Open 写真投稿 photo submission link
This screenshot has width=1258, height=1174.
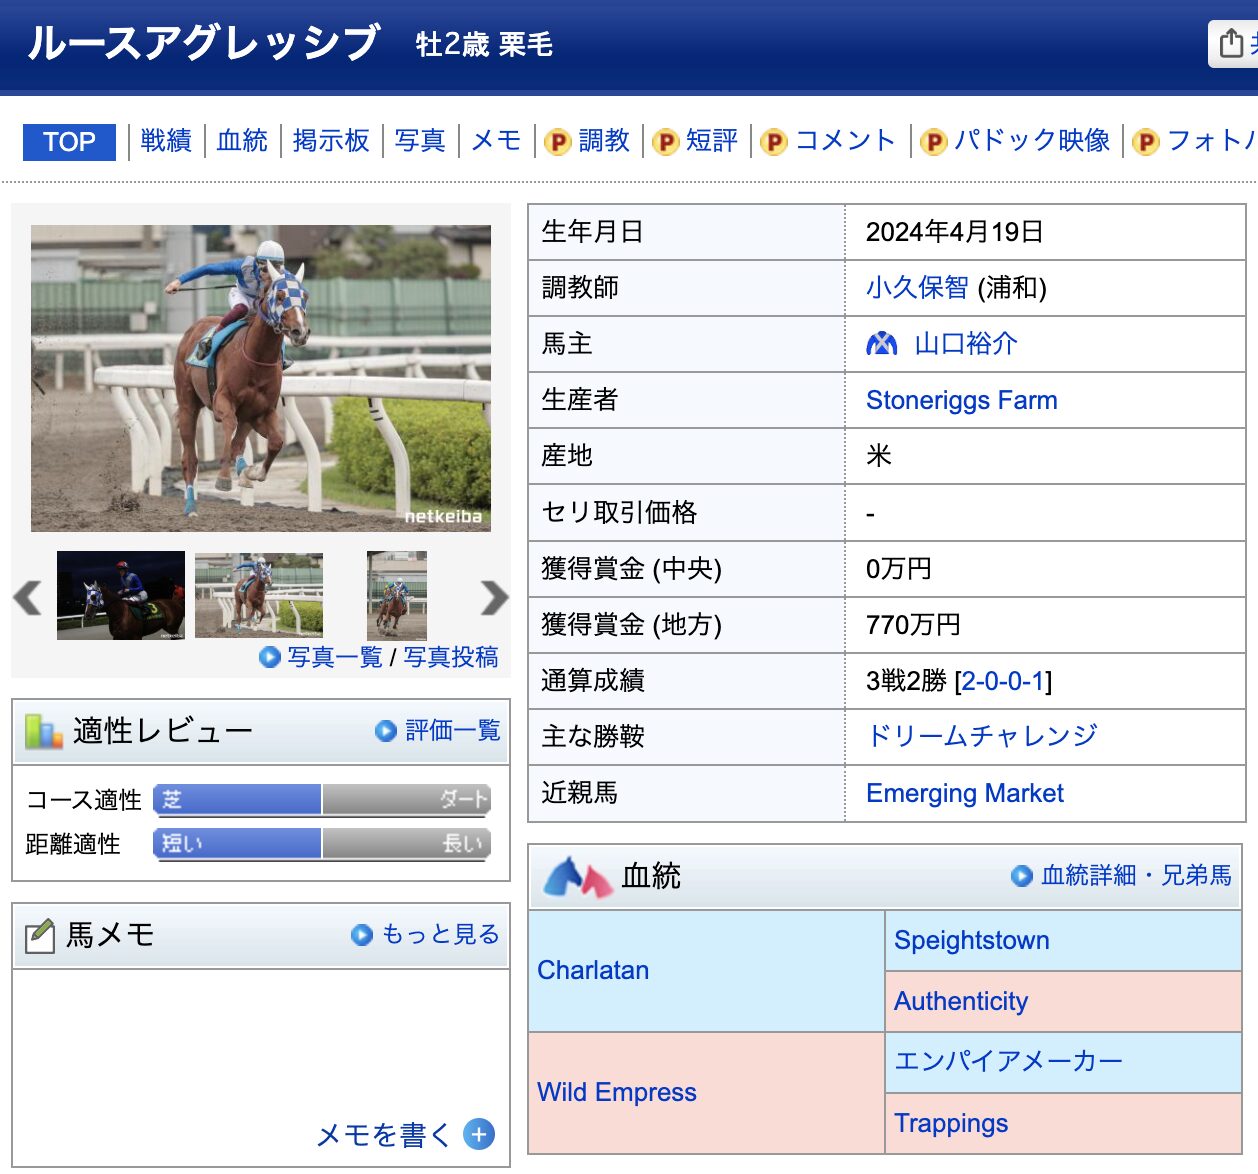pyautogui.click(x=451, y=657)
